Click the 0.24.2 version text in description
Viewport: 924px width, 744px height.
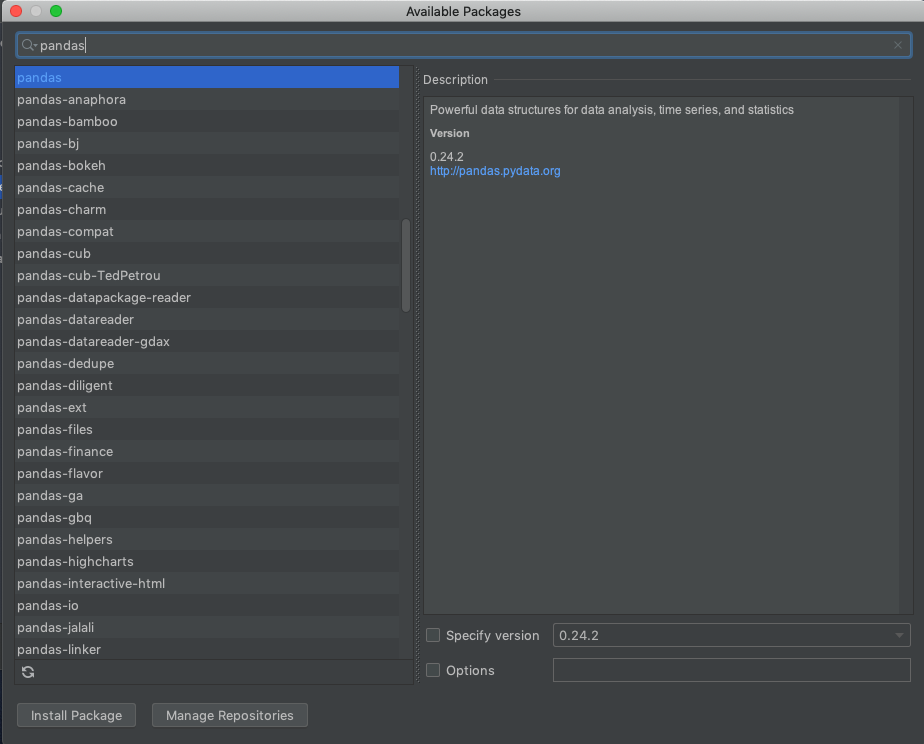point(447,157)
